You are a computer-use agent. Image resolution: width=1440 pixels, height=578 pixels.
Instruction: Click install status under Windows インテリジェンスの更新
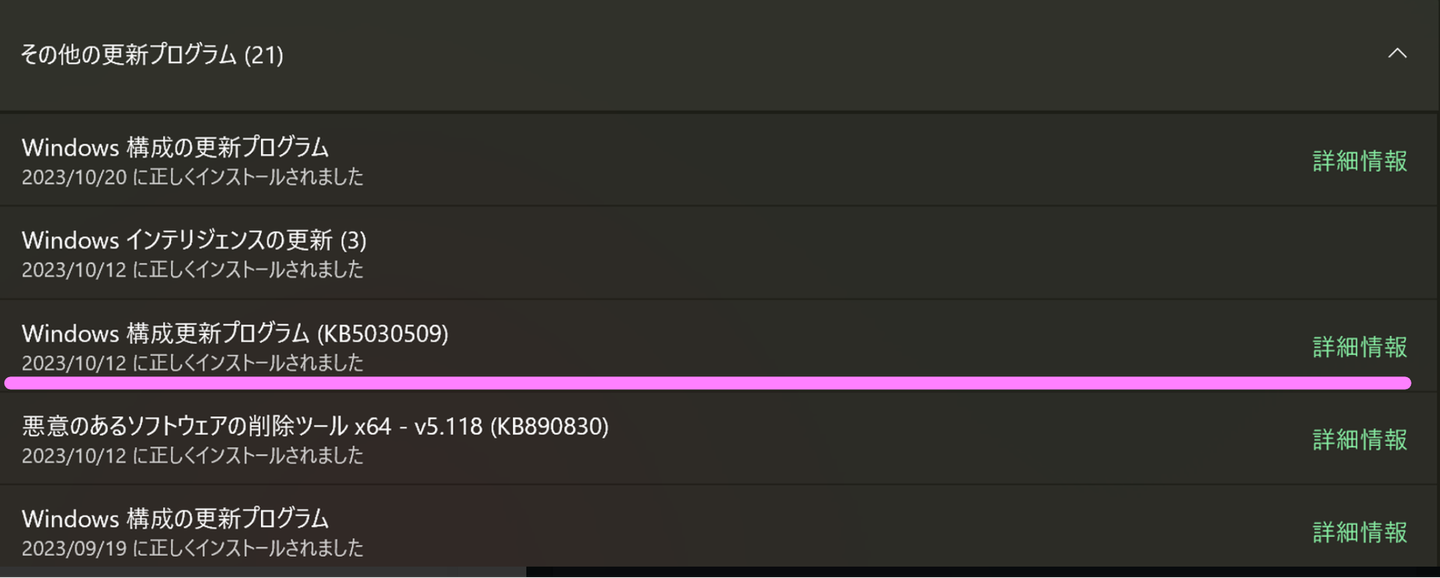(x=192, y=270)
